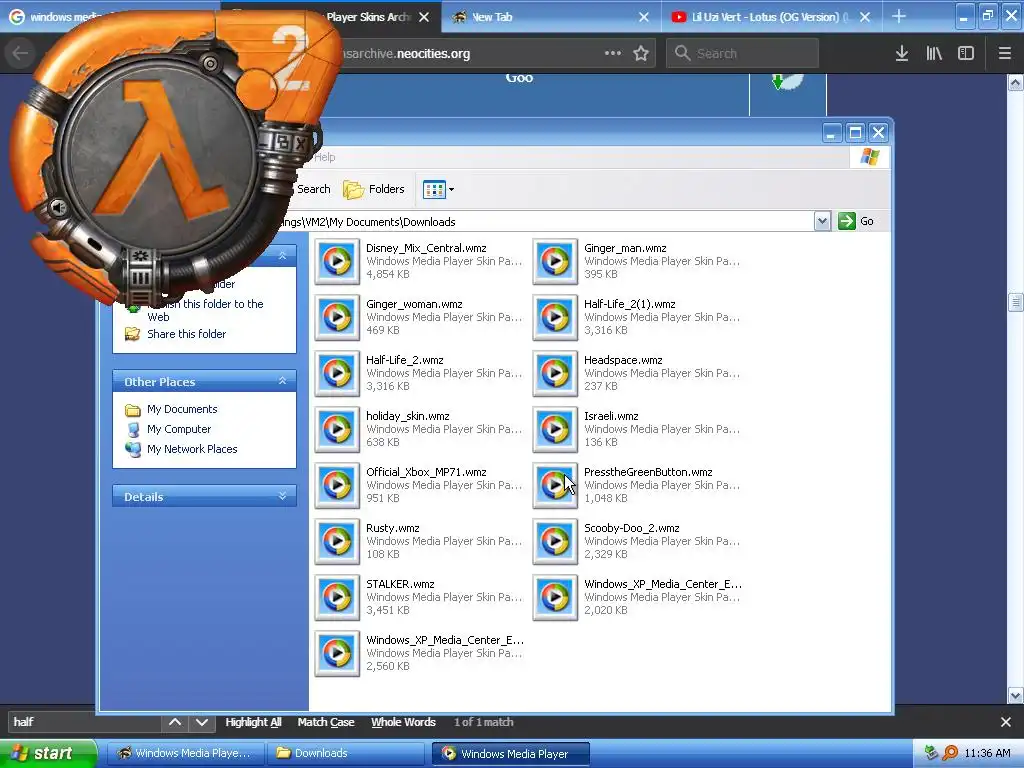Open the Firefox hamburger menu
1024x768 pixels.
tap(1004, 54)
